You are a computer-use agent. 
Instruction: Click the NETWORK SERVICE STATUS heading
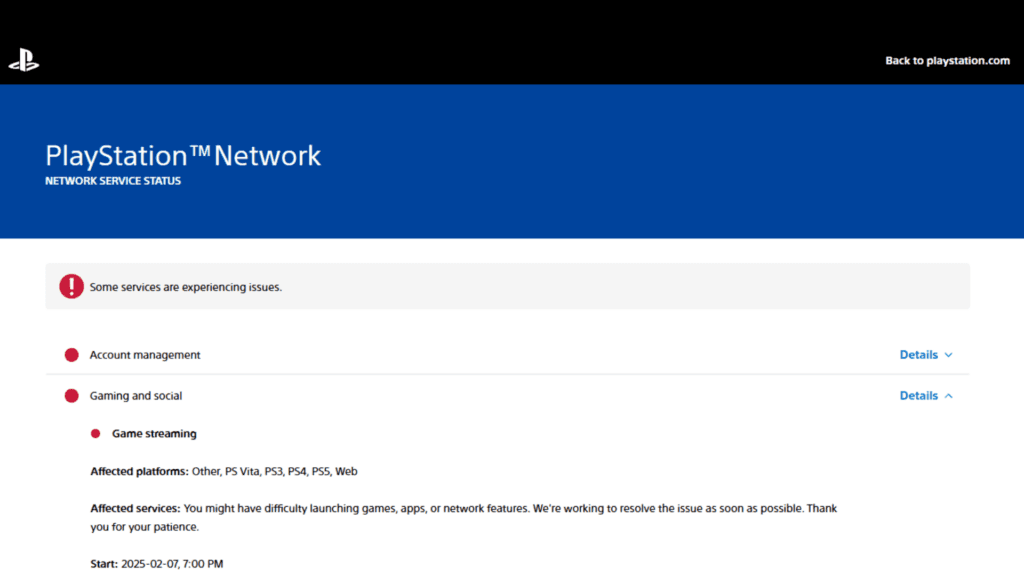coord(113,180)
